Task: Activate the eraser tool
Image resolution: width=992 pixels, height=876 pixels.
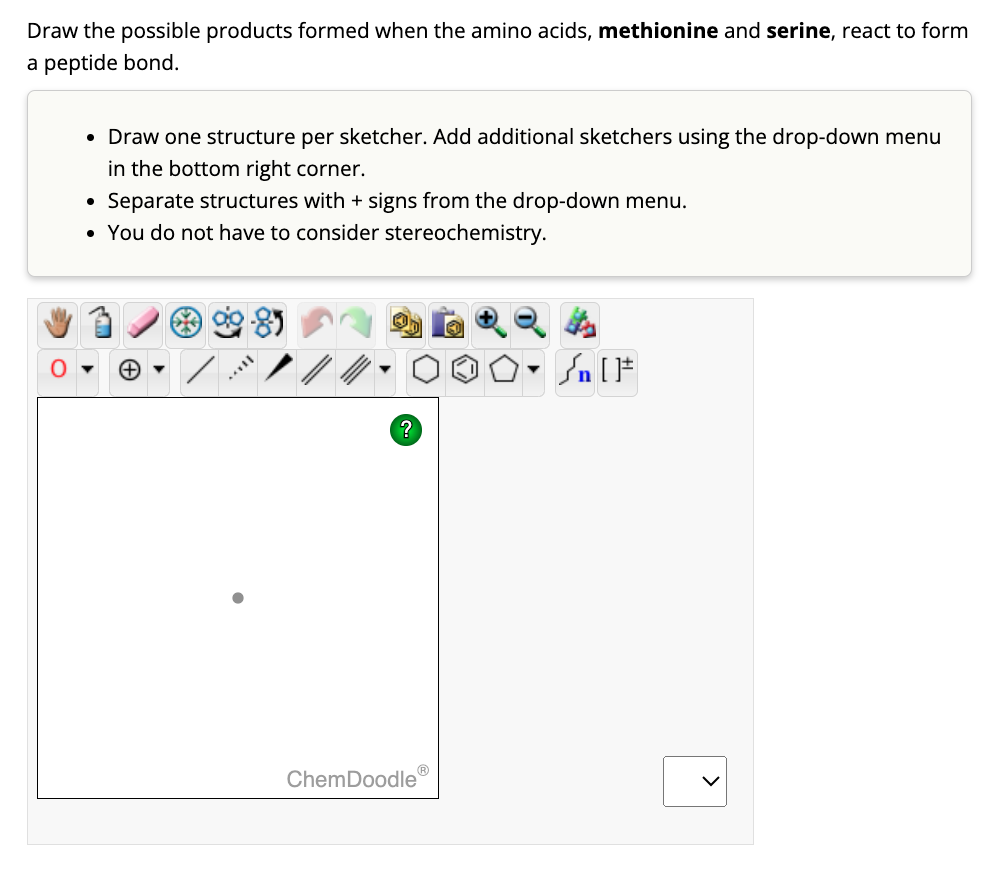Action: tap(142, 323)
